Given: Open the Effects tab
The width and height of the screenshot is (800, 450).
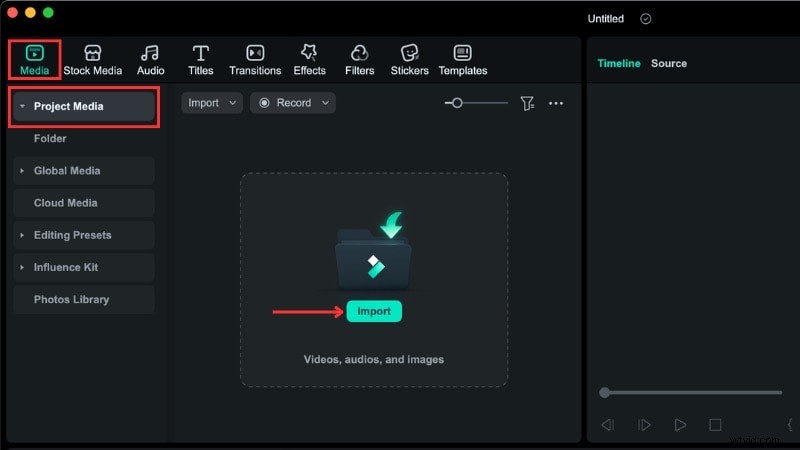Looking at the screenshot, I should (x=309, y=60).
